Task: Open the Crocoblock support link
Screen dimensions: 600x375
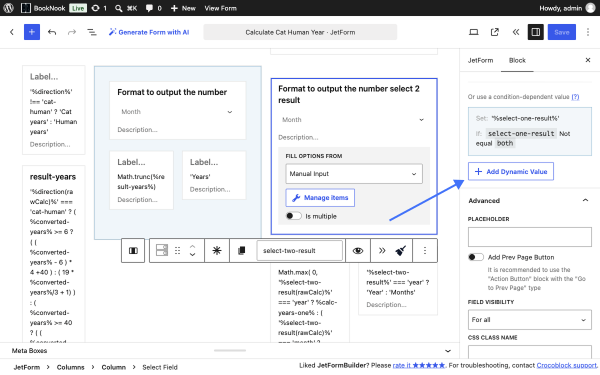Action: click(566, 365)
